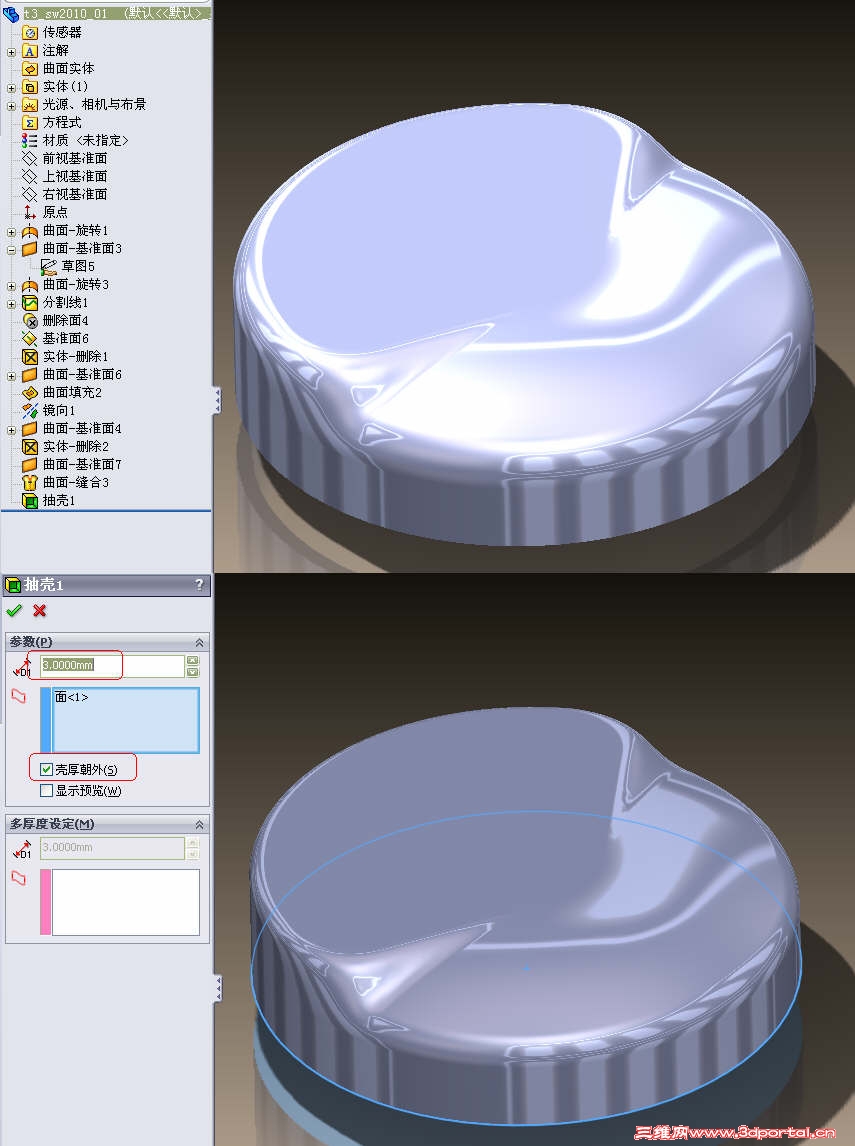The width and height of the screenshot is (855, 1146).
Task: Click the thickness field spinner arrows
Action: (x=192, y=665)
